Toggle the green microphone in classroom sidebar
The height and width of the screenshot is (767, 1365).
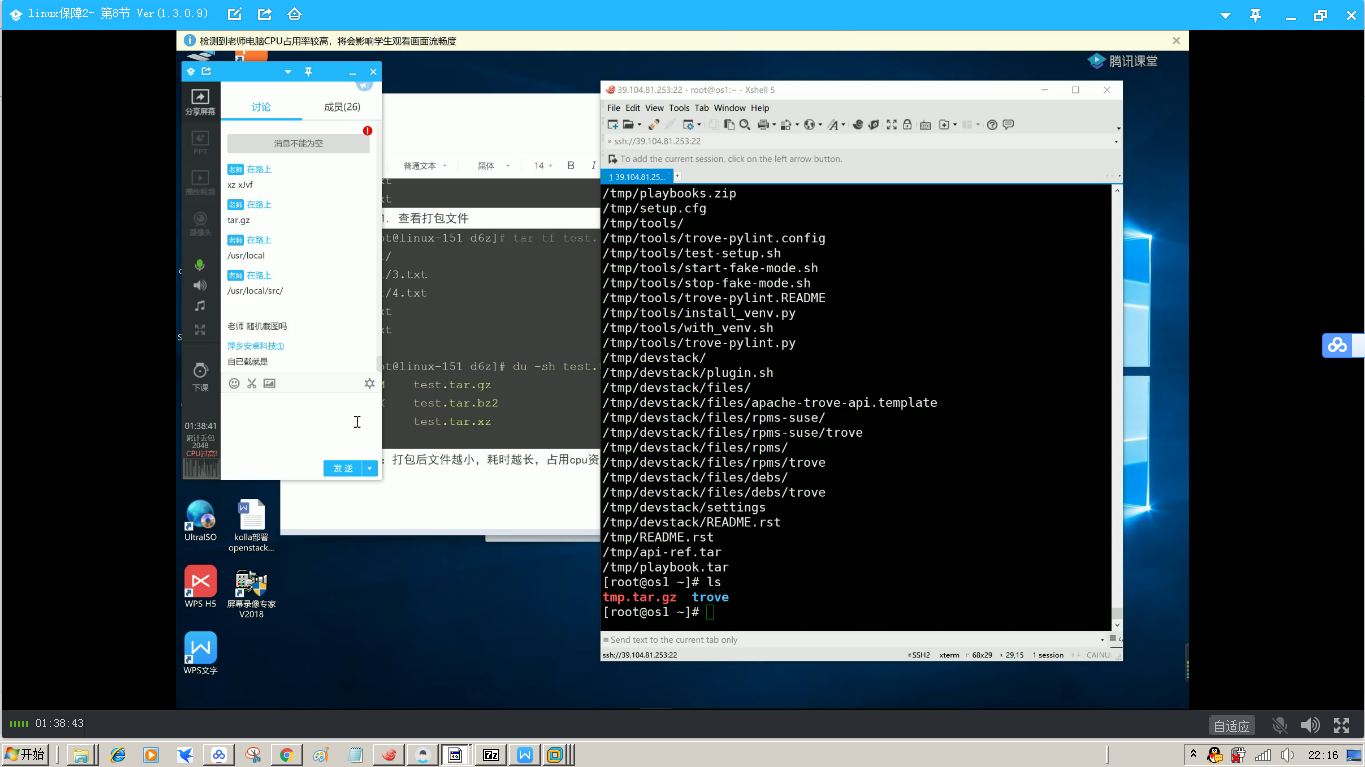click(200, 266)
